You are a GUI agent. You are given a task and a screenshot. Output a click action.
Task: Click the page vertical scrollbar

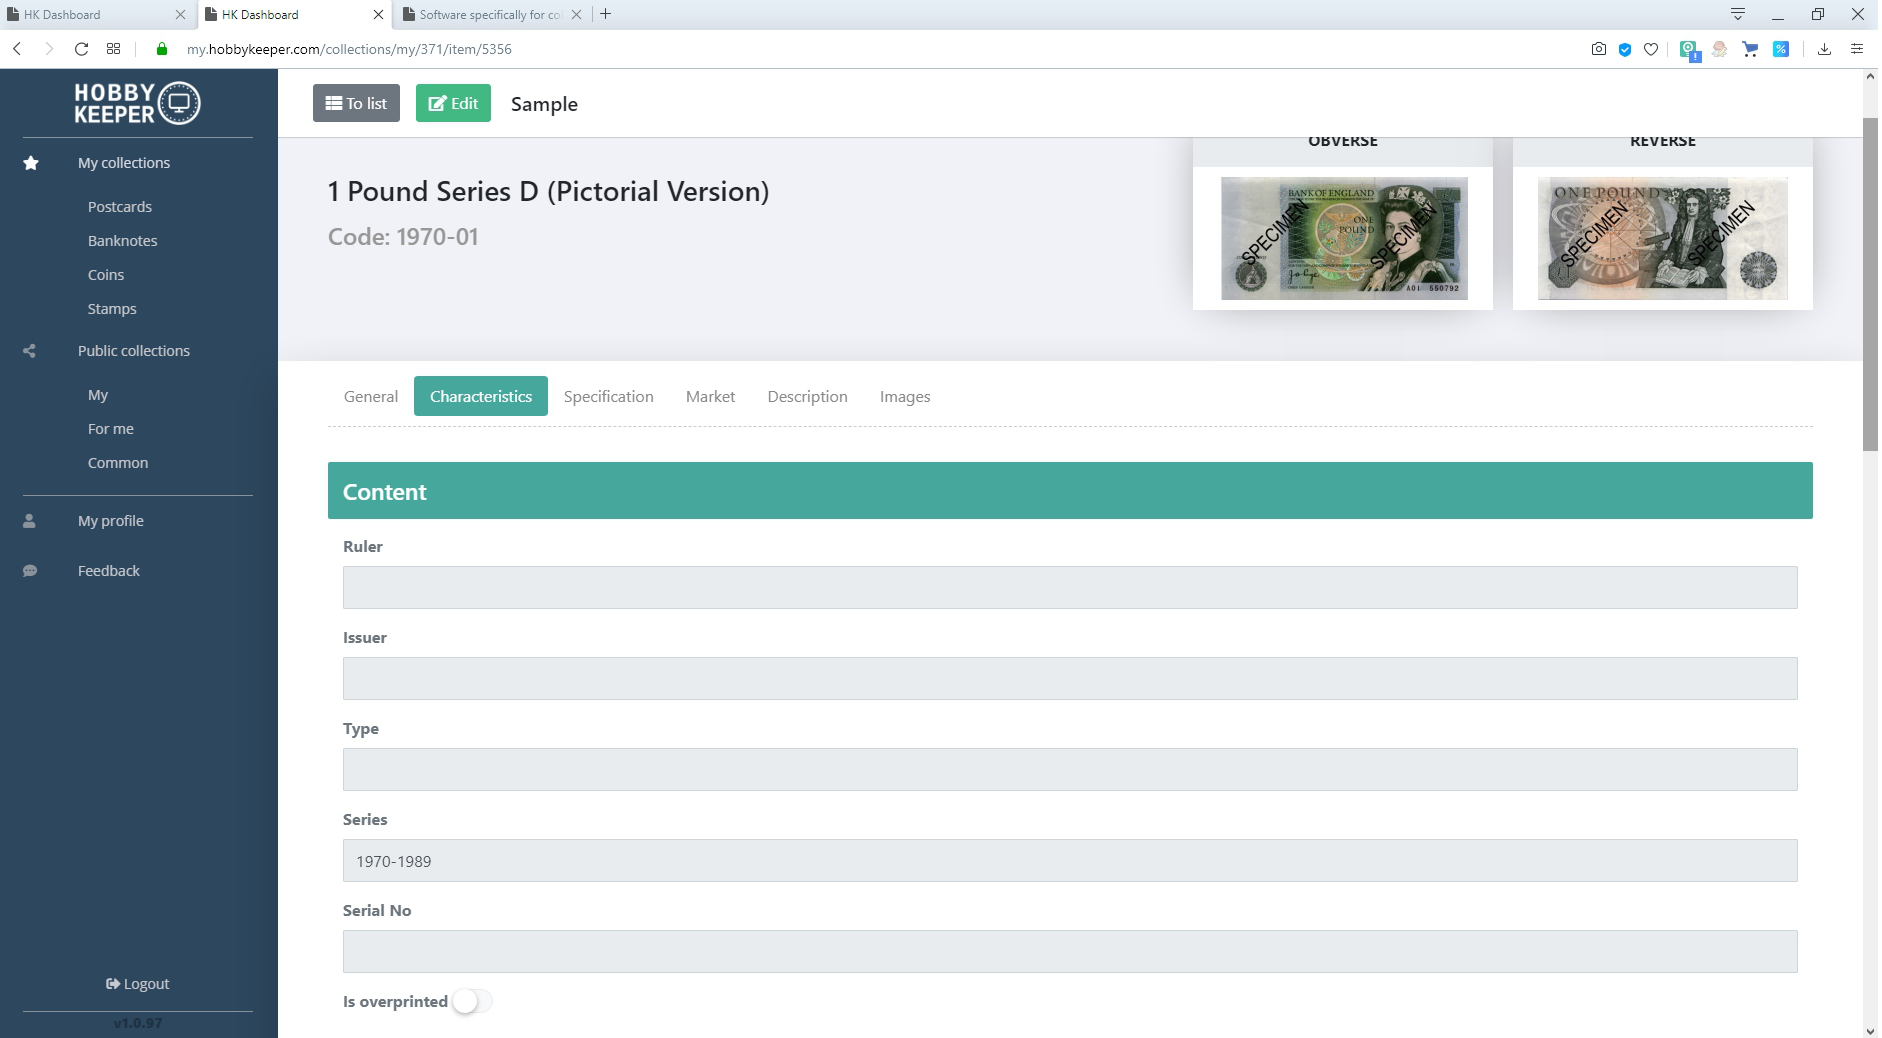point(1869,285)
